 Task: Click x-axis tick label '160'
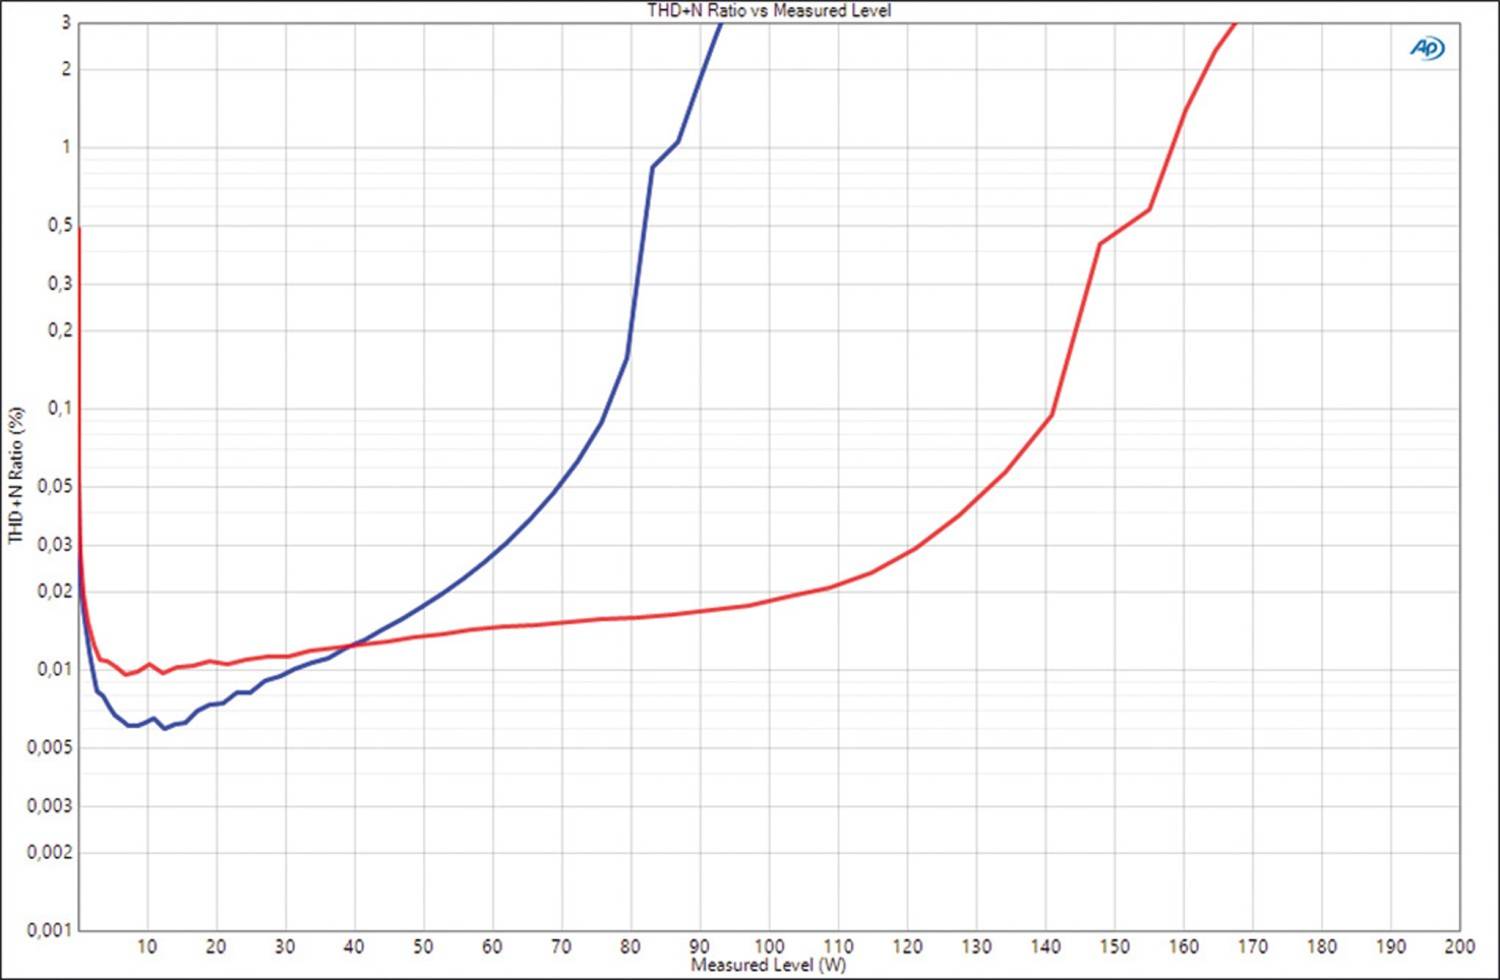coord(1183,946)
